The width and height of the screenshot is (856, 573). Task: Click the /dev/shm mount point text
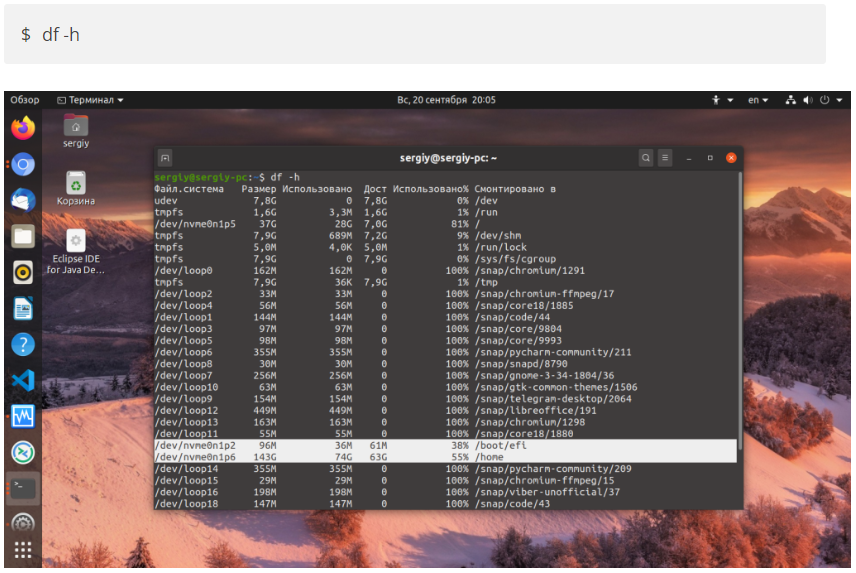click(498, 235)
